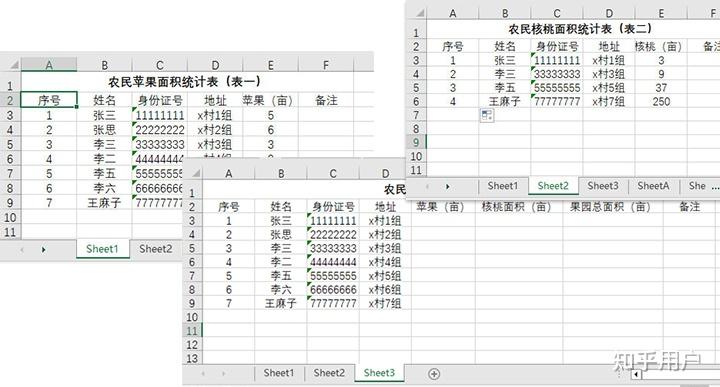Select row 2 header in table one window

10,100
